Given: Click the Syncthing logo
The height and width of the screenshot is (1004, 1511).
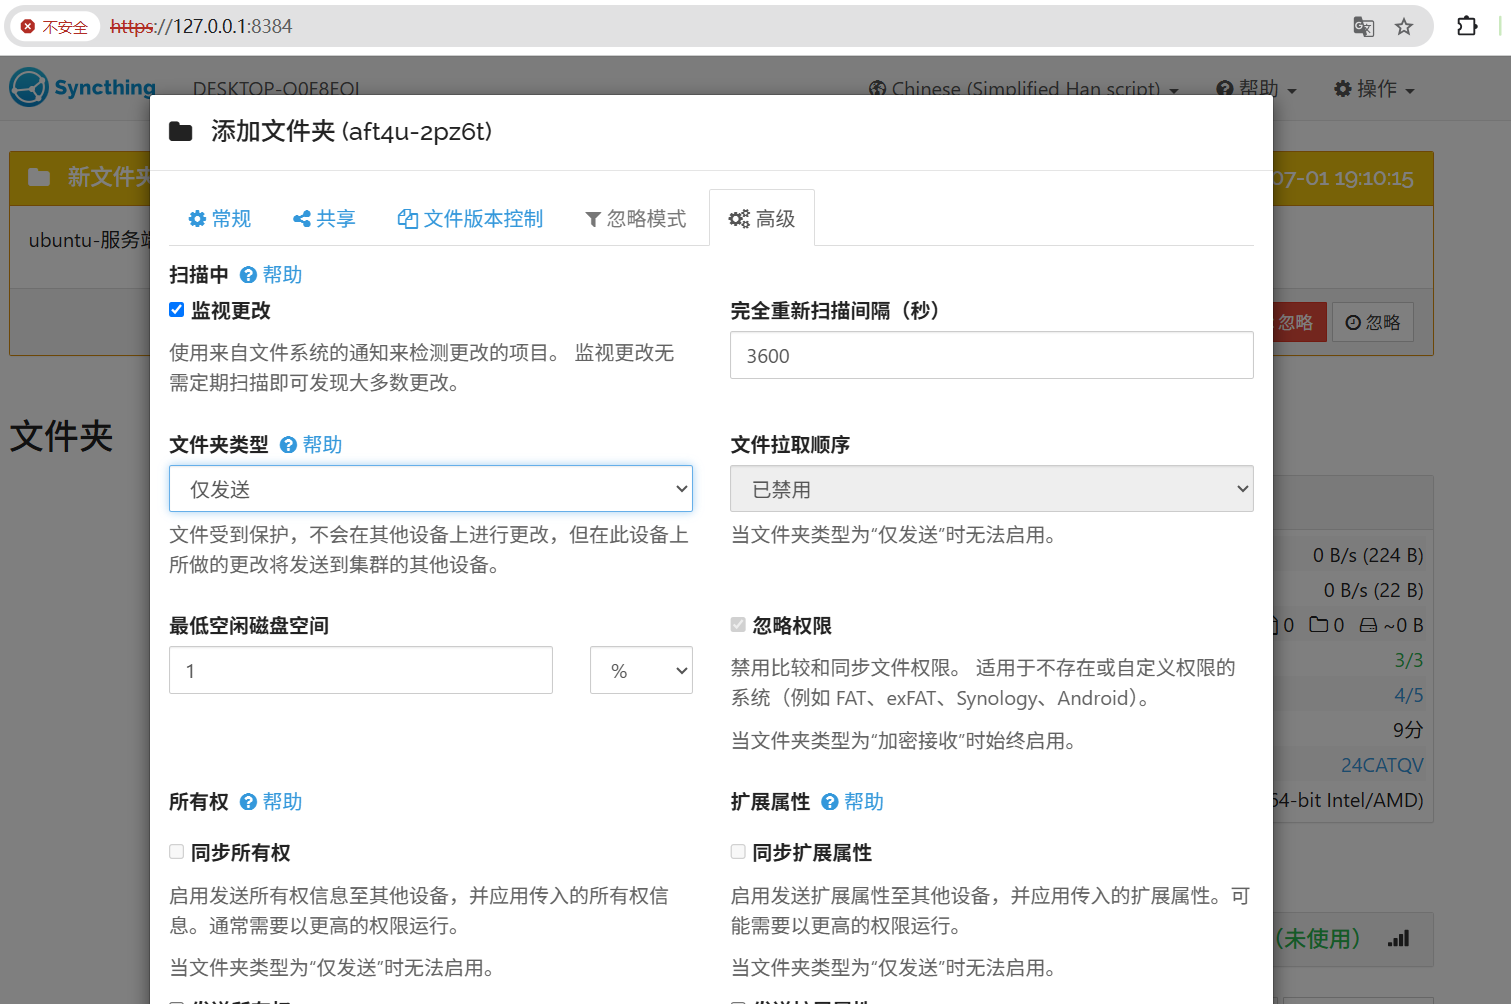Looking at the screenshot, I should click(83, 88).
